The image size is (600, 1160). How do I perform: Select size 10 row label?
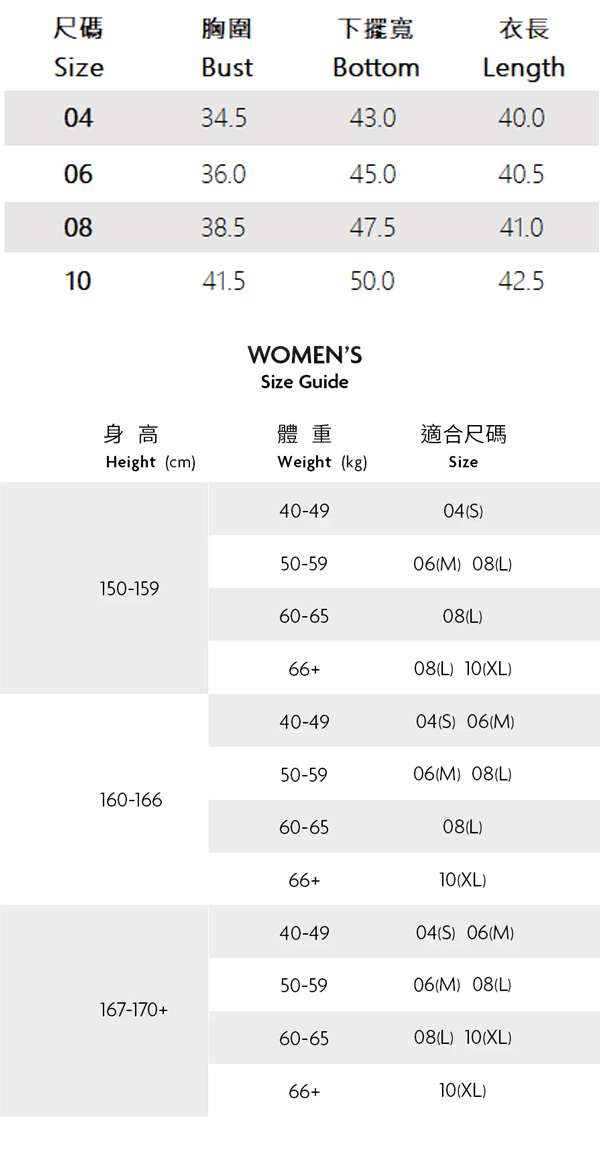(x=78, y=281)
